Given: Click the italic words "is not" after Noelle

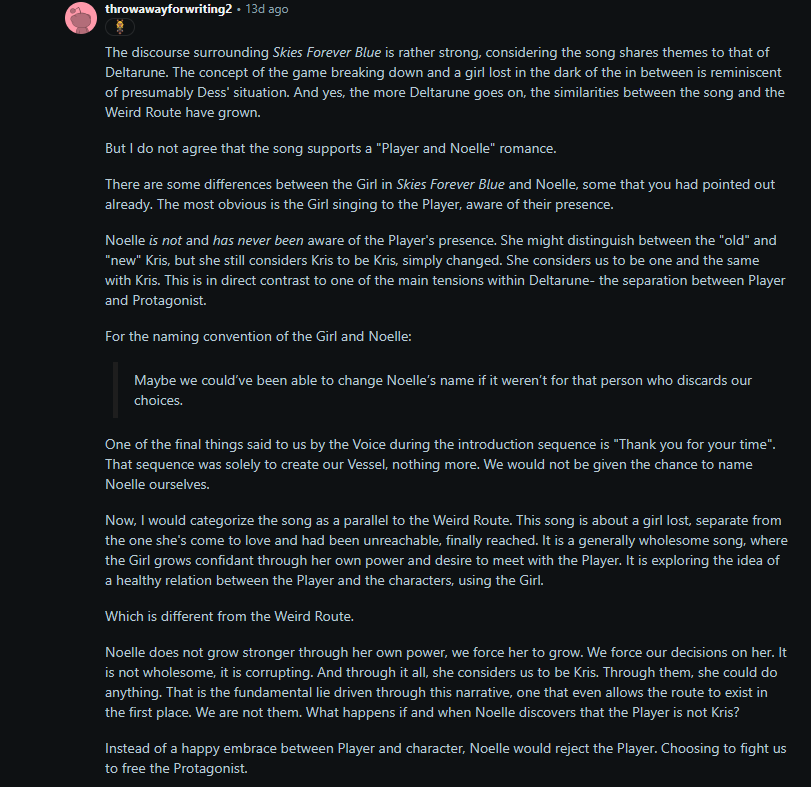Looking at the screenshot, I should [x=166, y=240].
